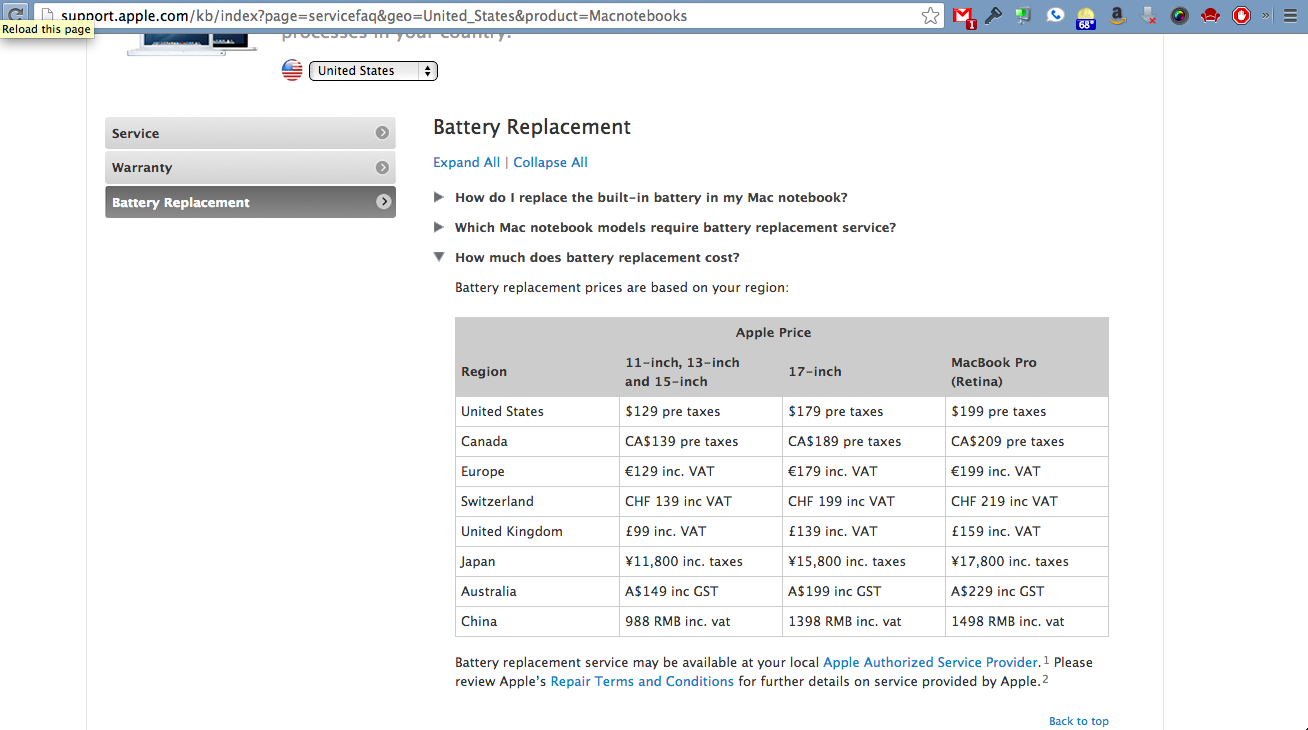Screen dimensions: 1308x730
Task: Click the arrow icon on Warranty tab
Action: tap(382, 167)
